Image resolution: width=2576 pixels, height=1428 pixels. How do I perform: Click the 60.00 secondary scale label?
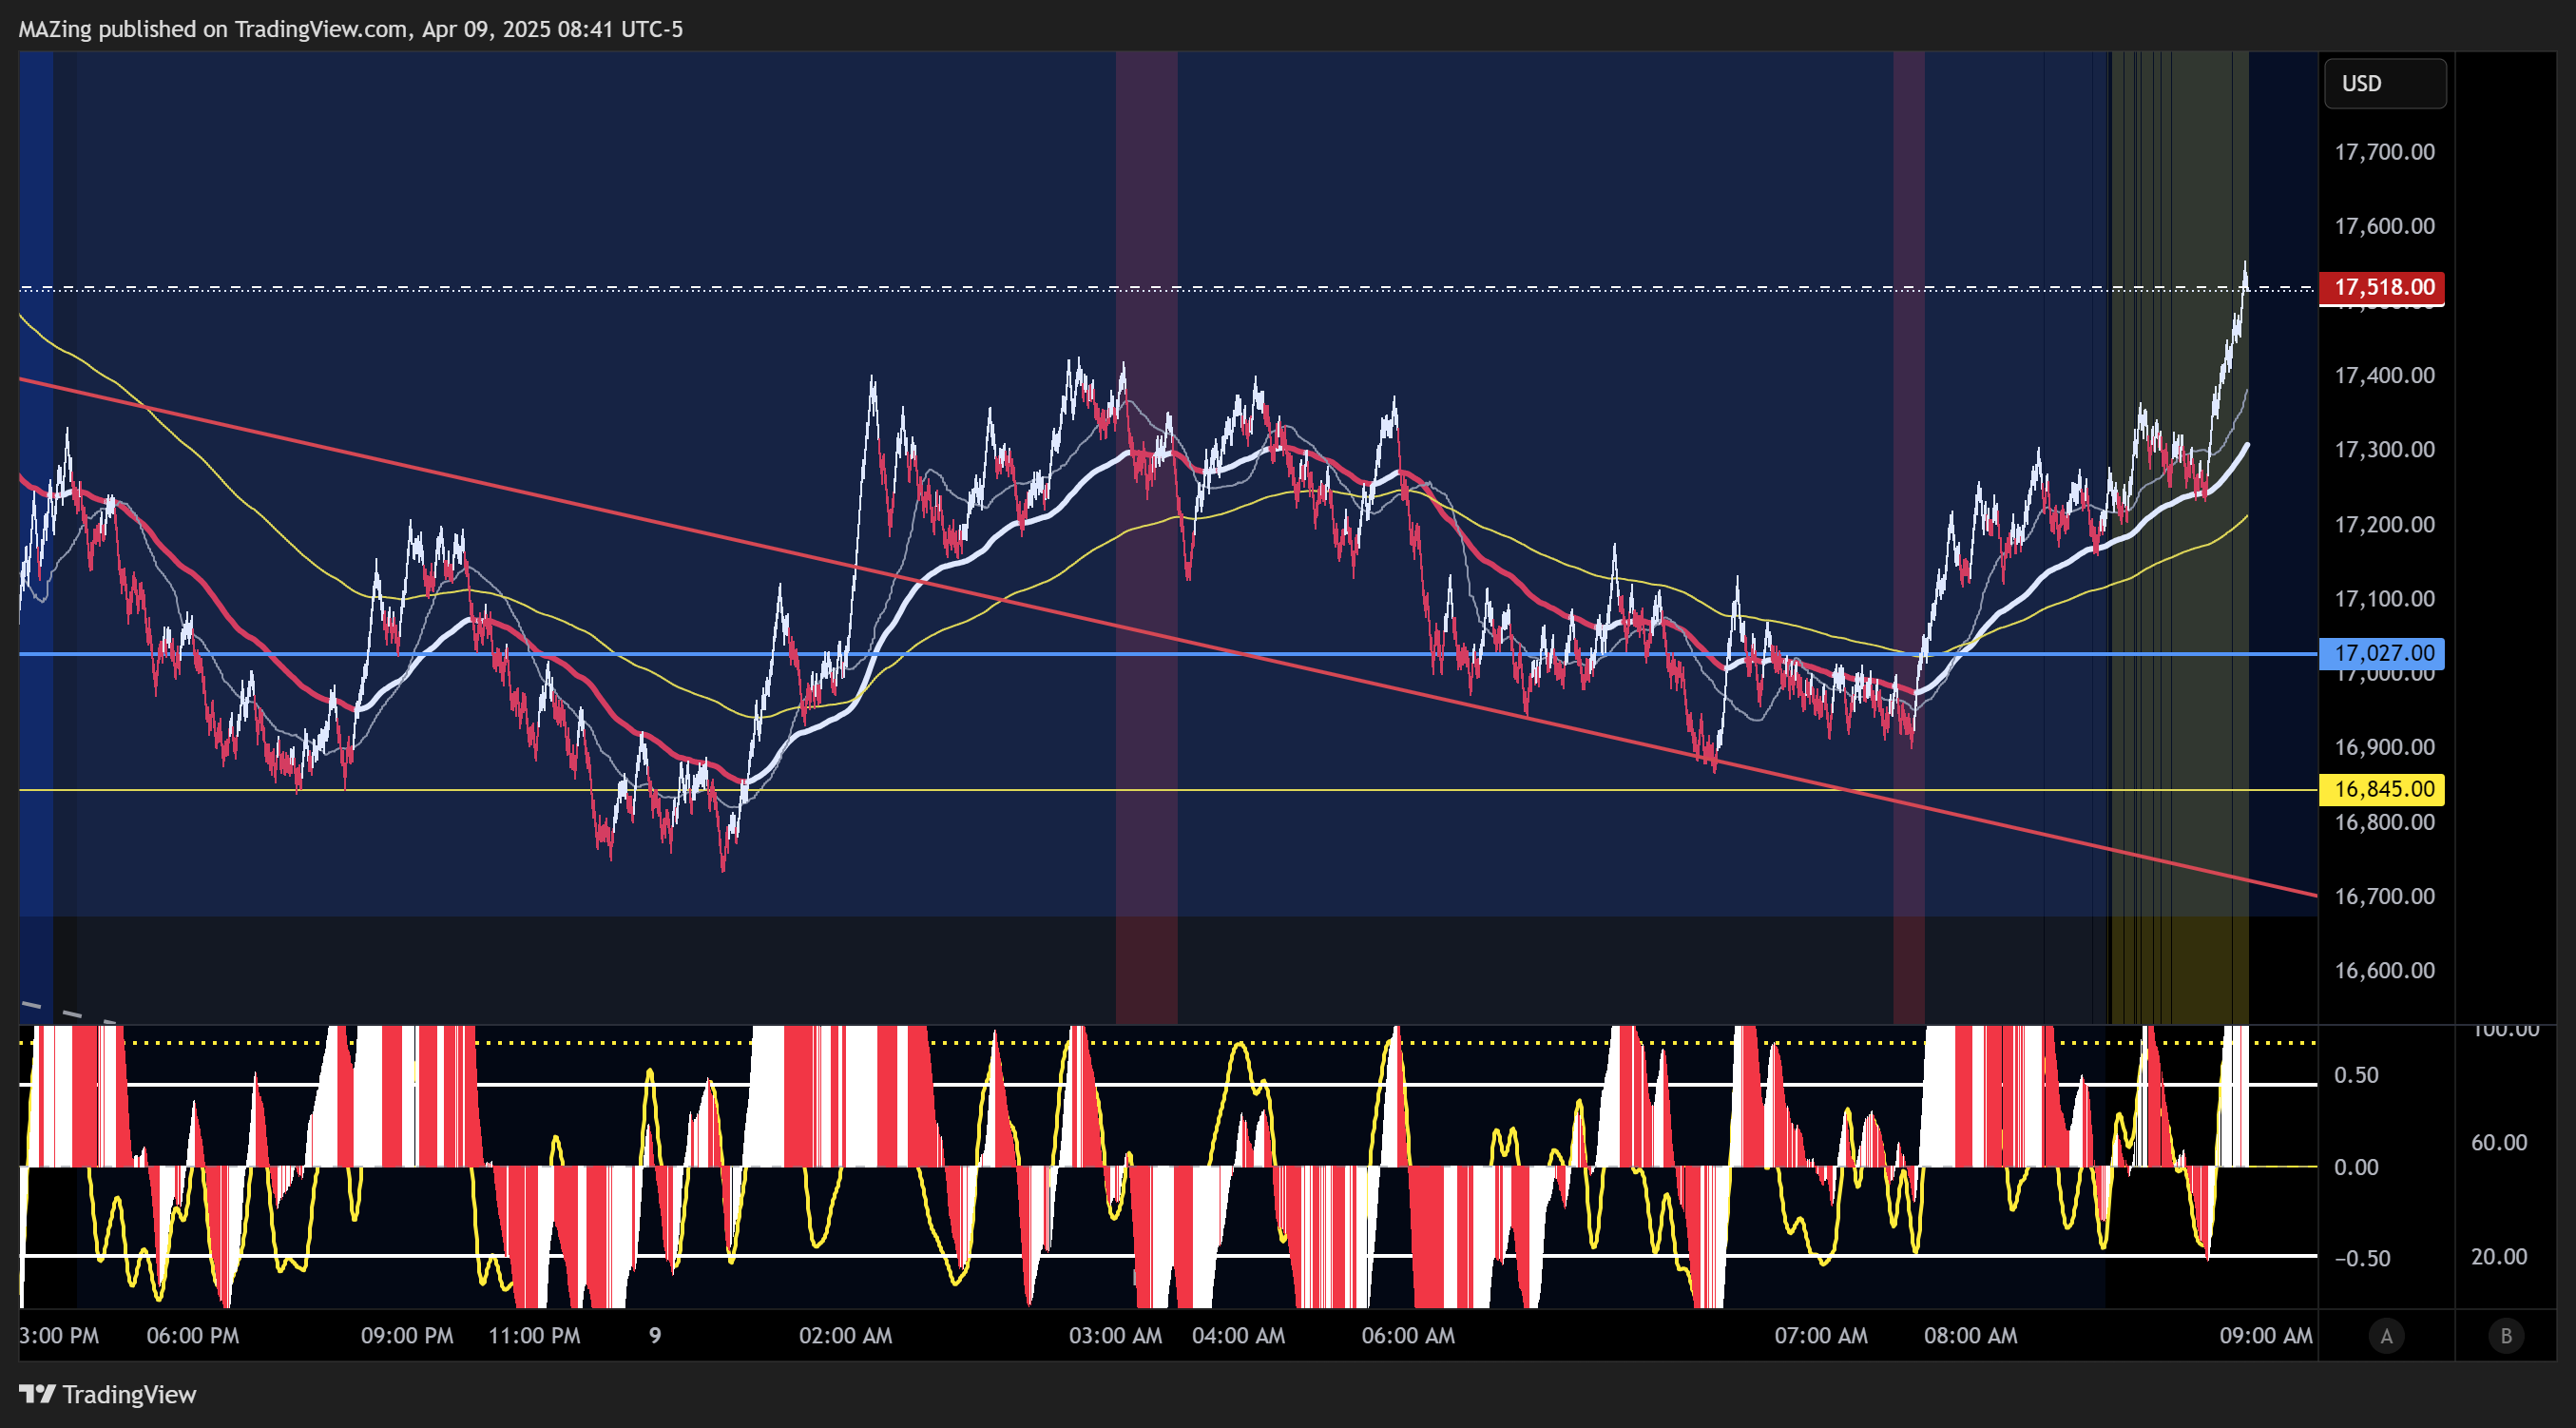coord(2499,1142)
